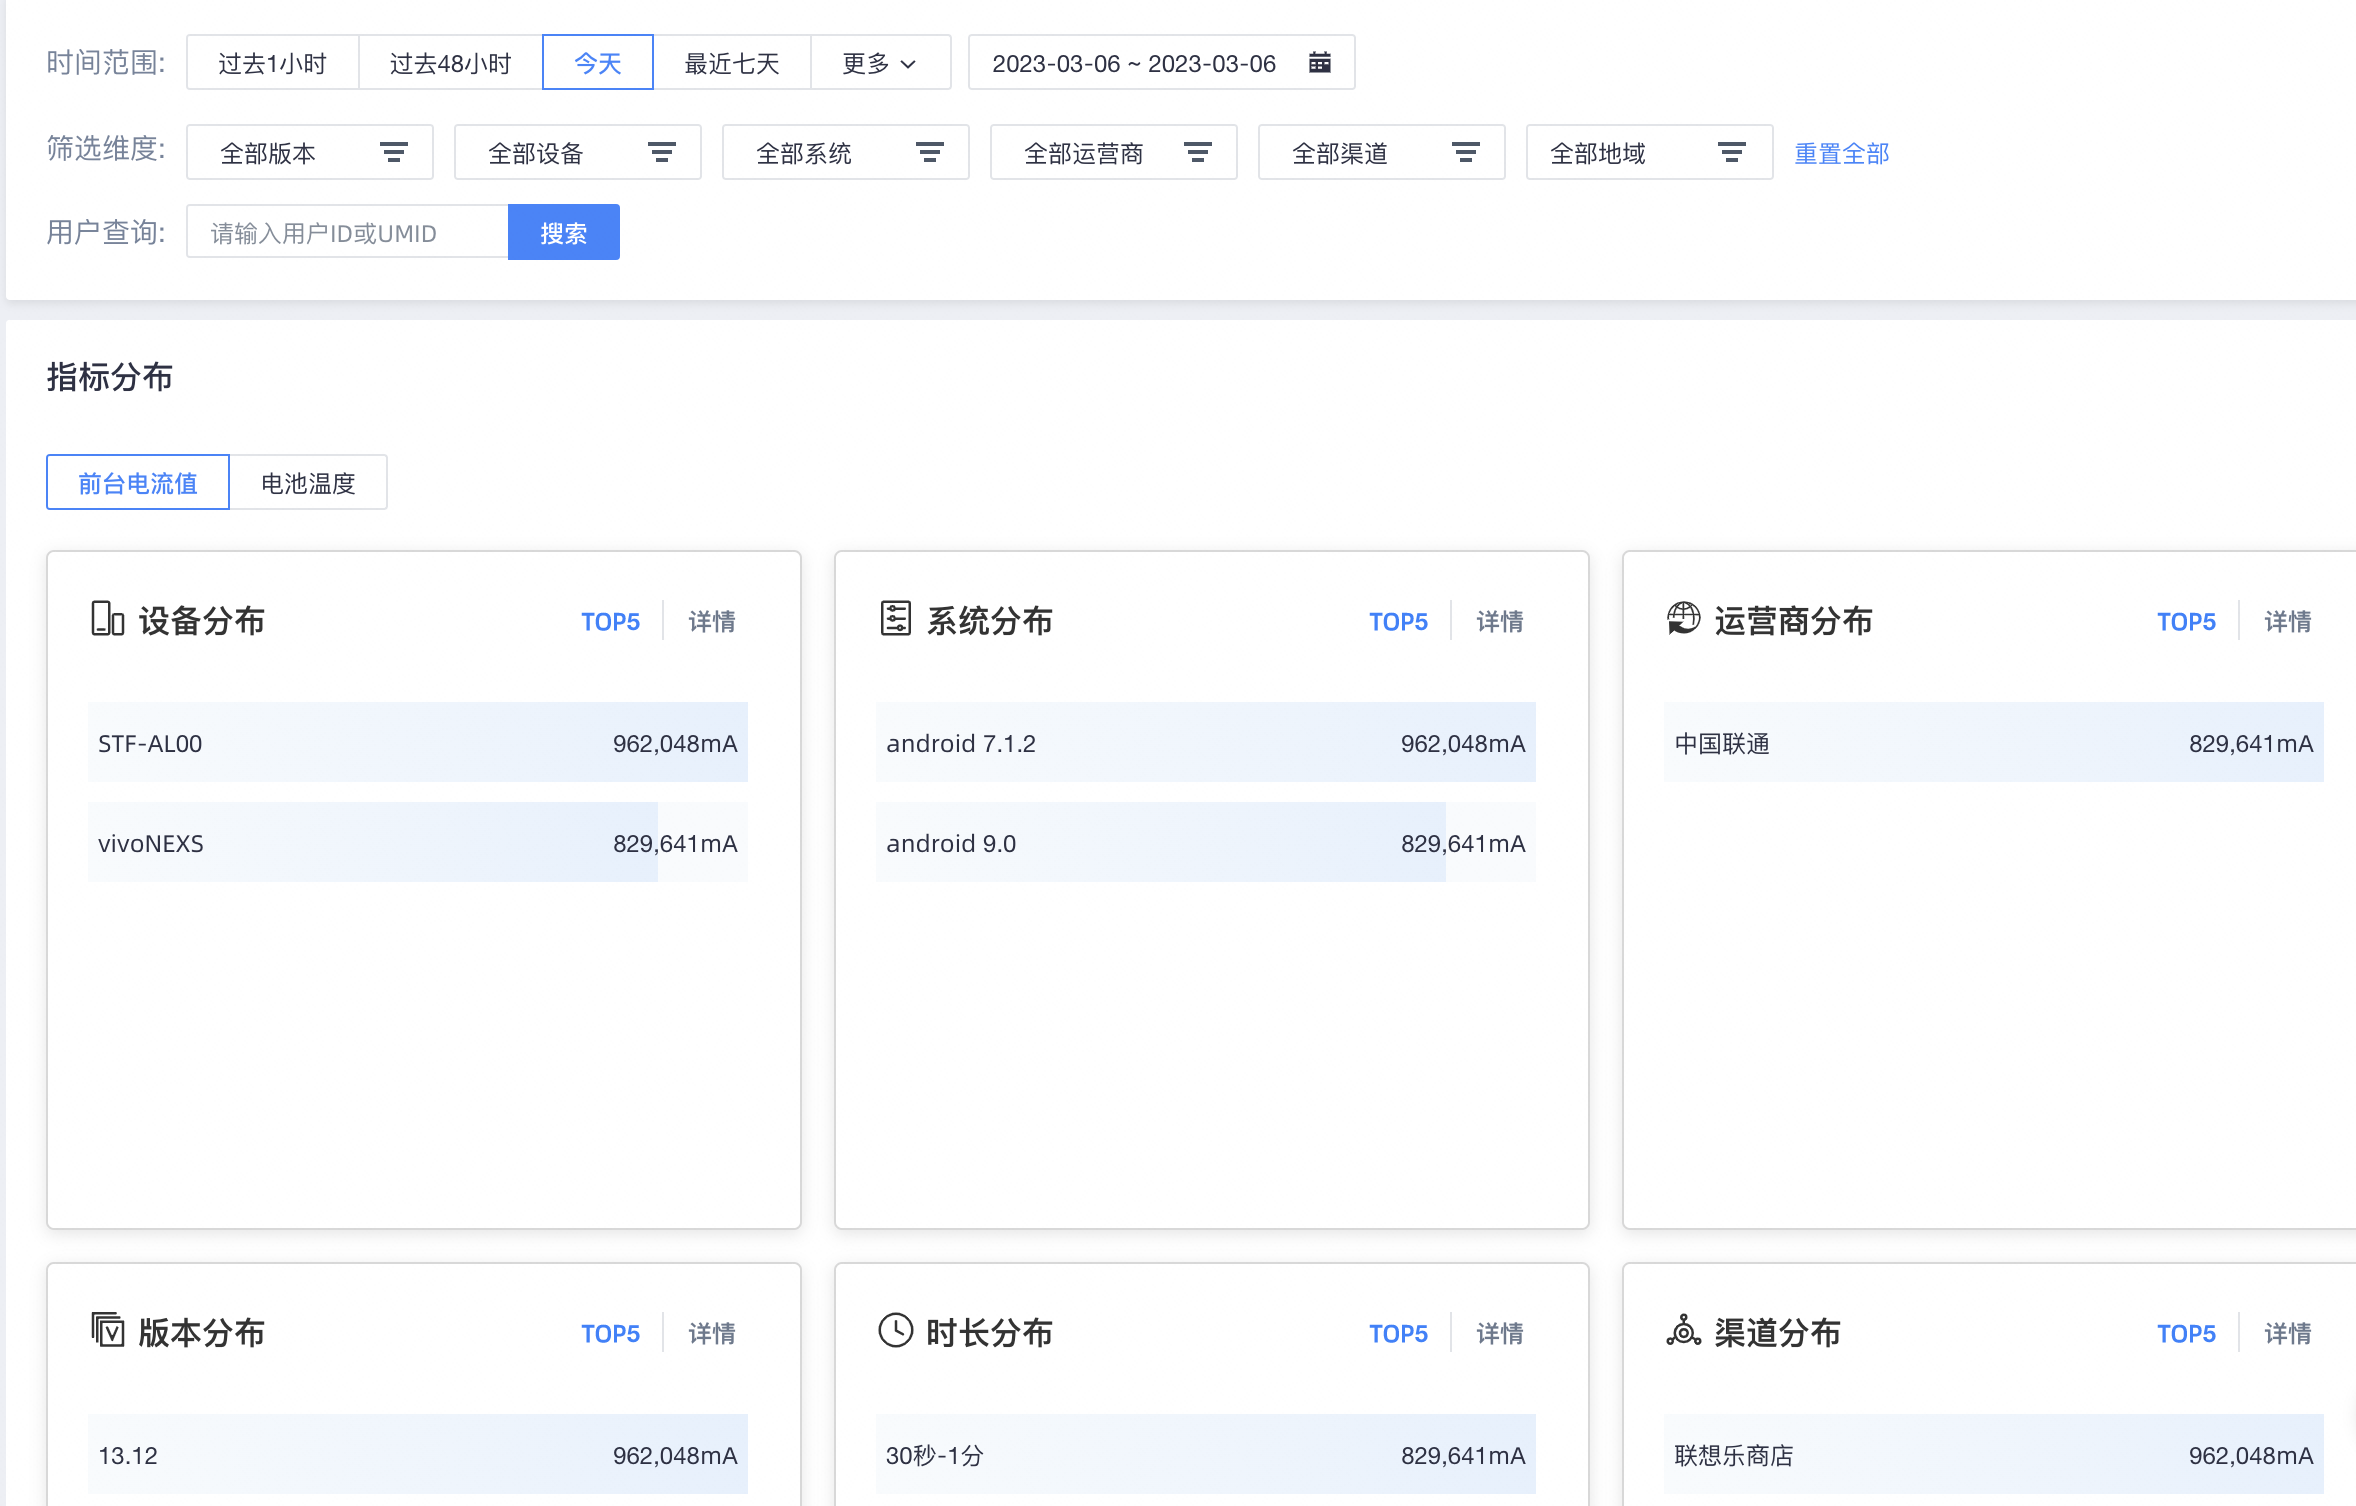Open the 全部系统 filter dropdown
Image resolution: width=2356 pixels, height=1506 pixels.
(x=846, y=152)
